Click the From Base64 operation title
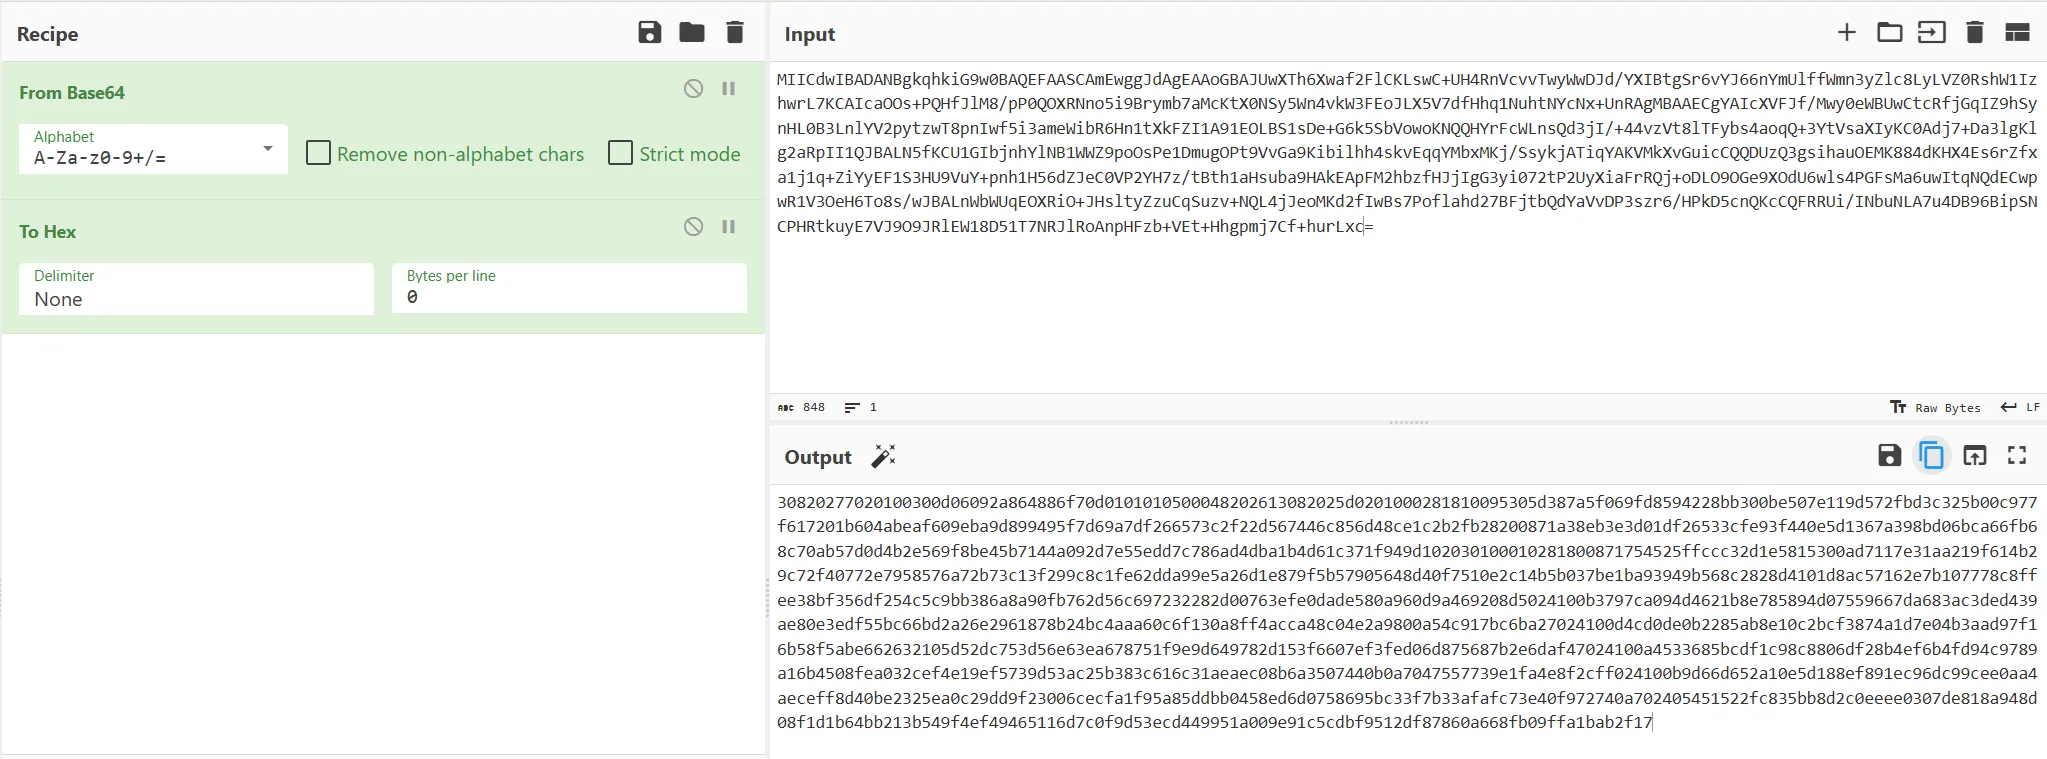Screen dimensions: 2047x759 pos(72,93)
